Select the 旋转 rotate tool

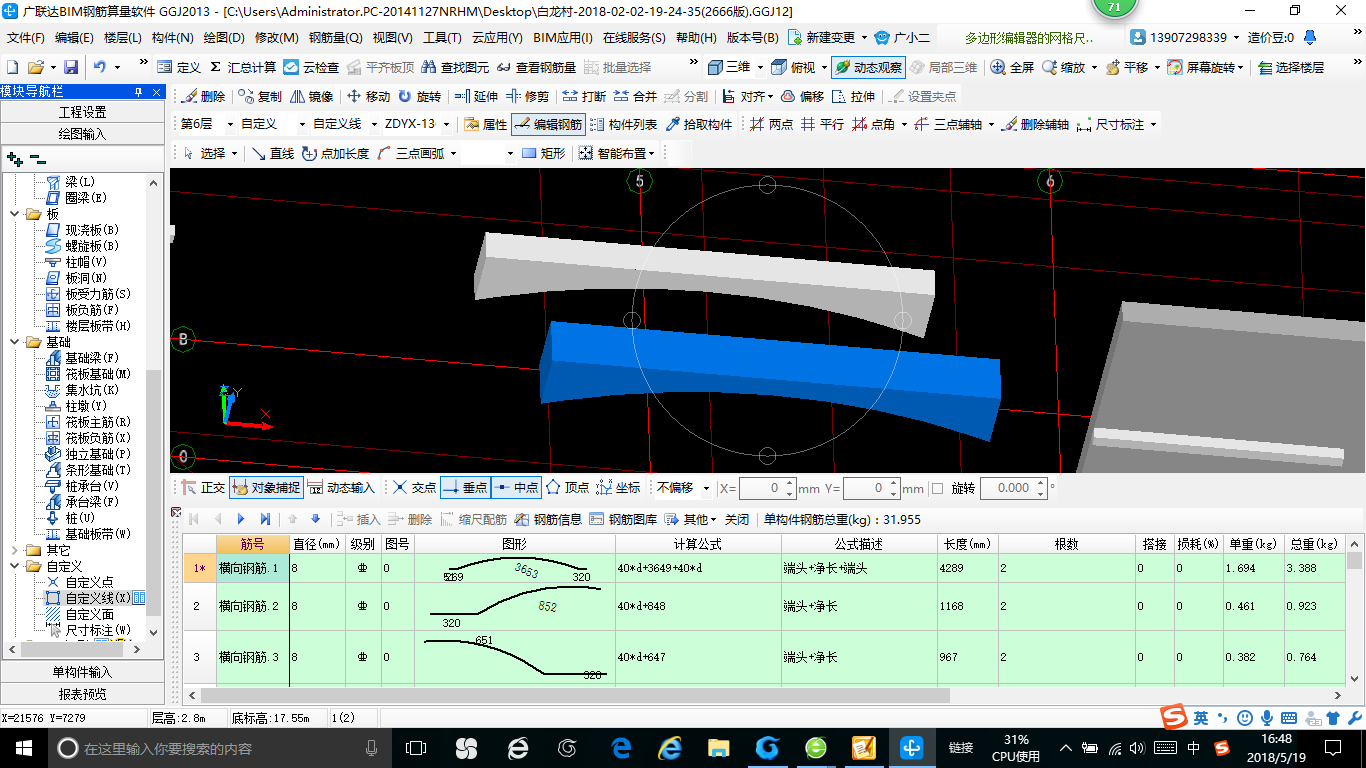pyautogui.click(x=419, y=97)
